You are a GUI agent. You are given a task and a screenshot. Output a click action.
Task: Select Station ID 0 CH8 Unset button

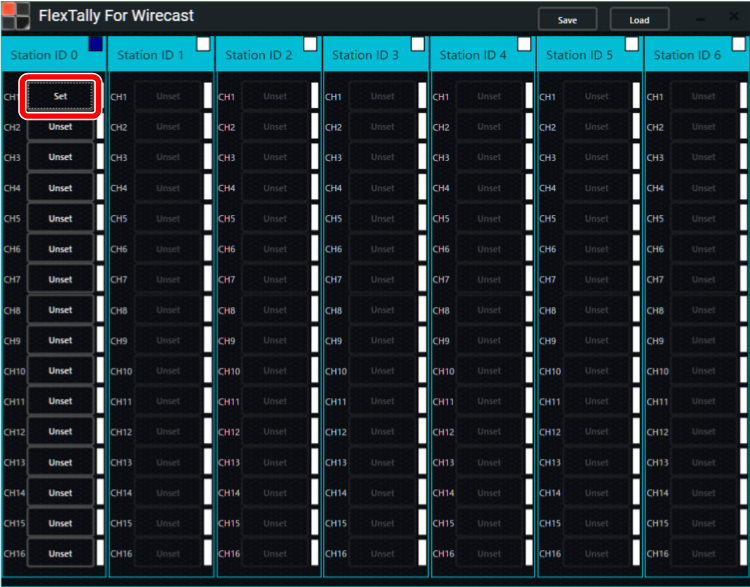point(60,310)
